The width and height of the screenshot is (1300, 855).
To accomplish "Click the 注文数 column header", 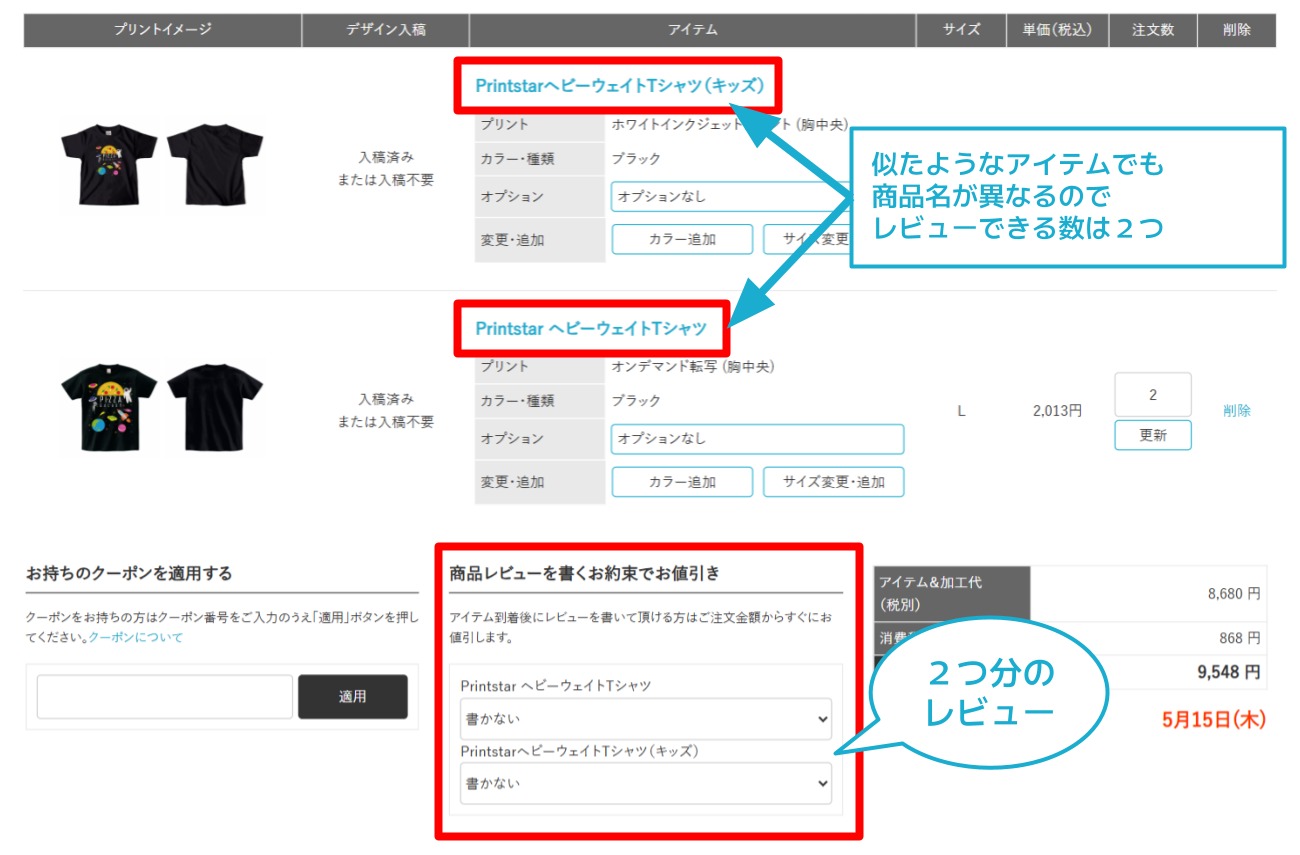I will 1153,30.
